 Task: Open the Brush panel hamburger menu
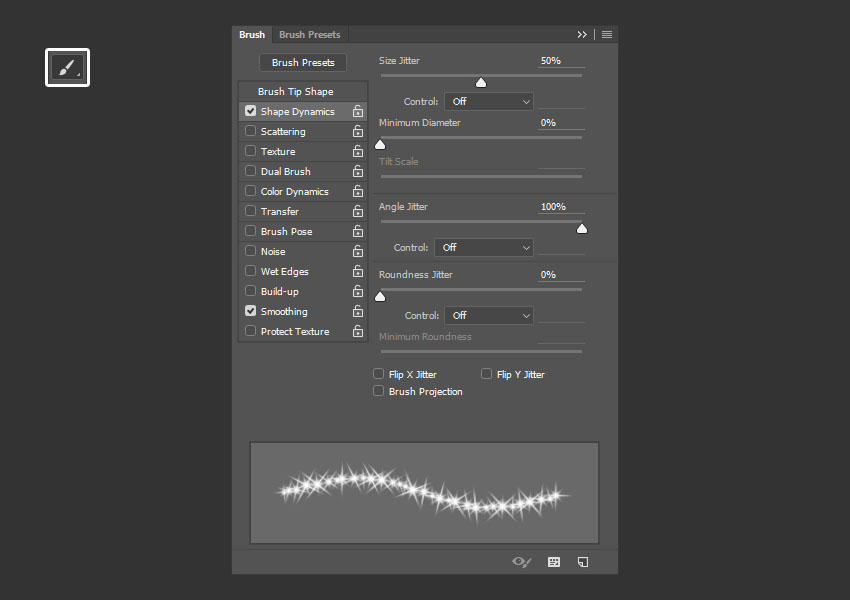pos(607,35)
